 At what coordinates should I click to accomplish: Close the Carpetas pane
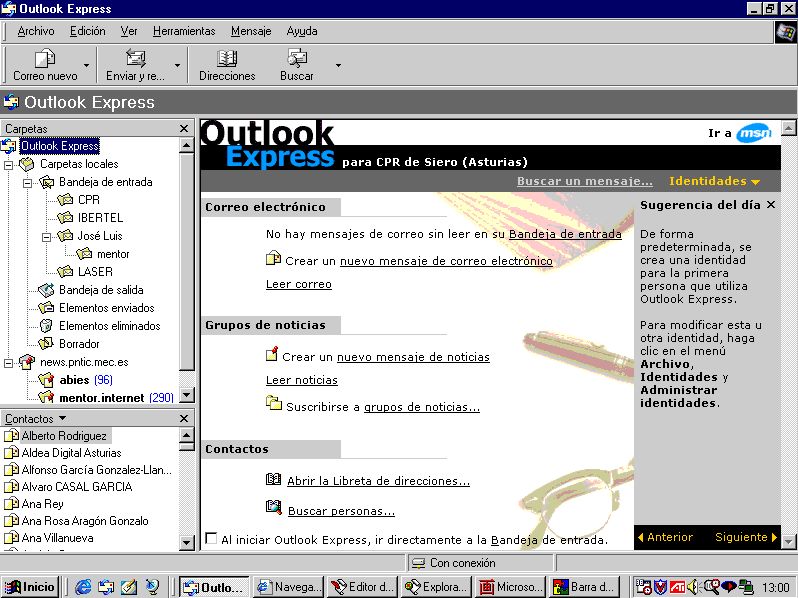click(184, 129)
